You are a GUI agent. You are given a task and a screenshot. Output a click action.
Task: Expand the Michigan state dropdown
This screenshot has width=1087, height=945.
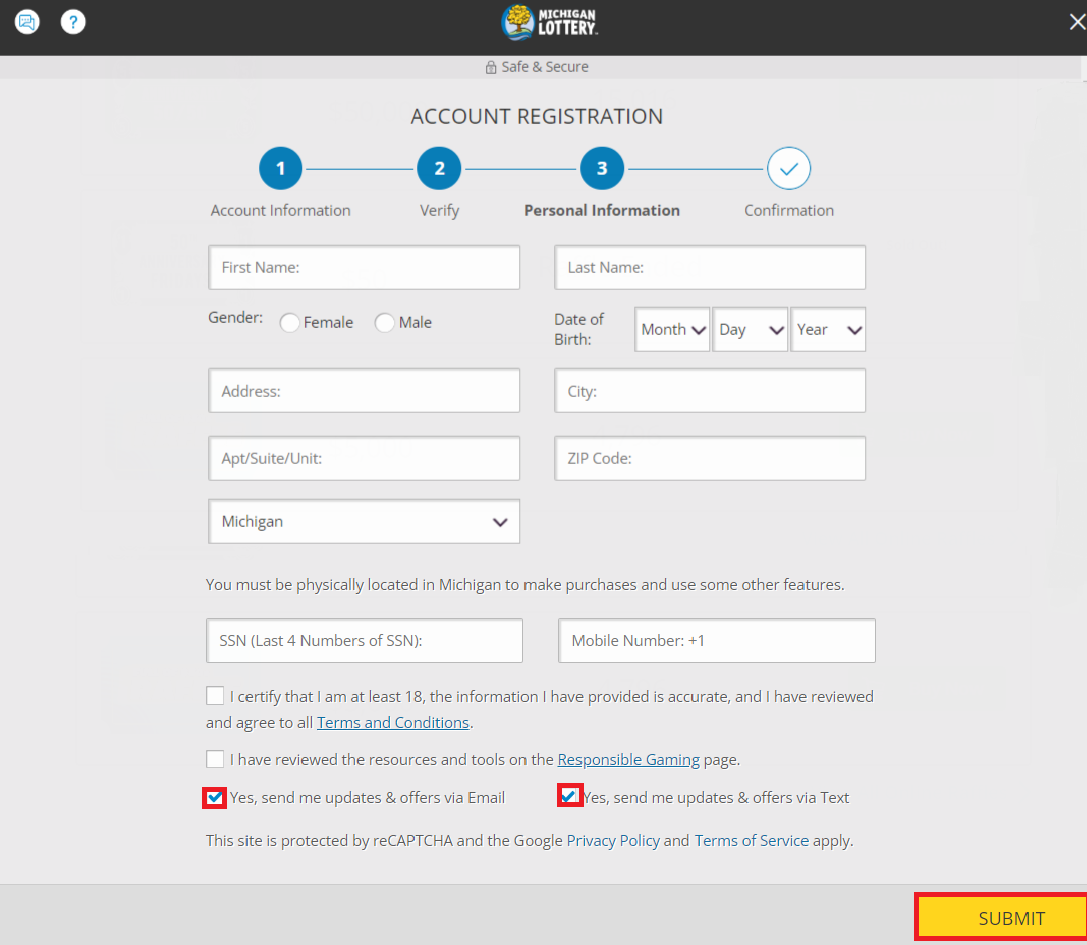tap(498, 521)
